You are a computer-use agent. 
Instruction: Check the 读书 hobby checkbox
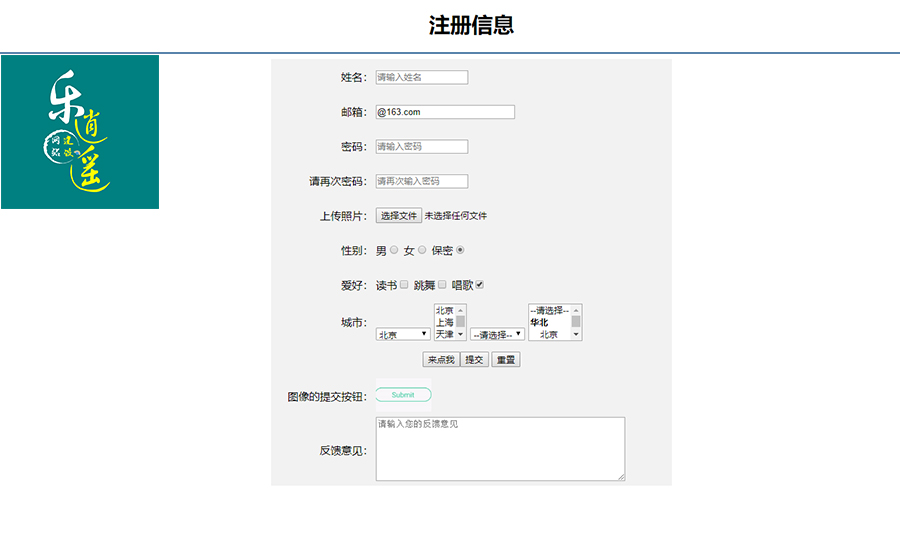pyautogui.click(x=404, y=285)
